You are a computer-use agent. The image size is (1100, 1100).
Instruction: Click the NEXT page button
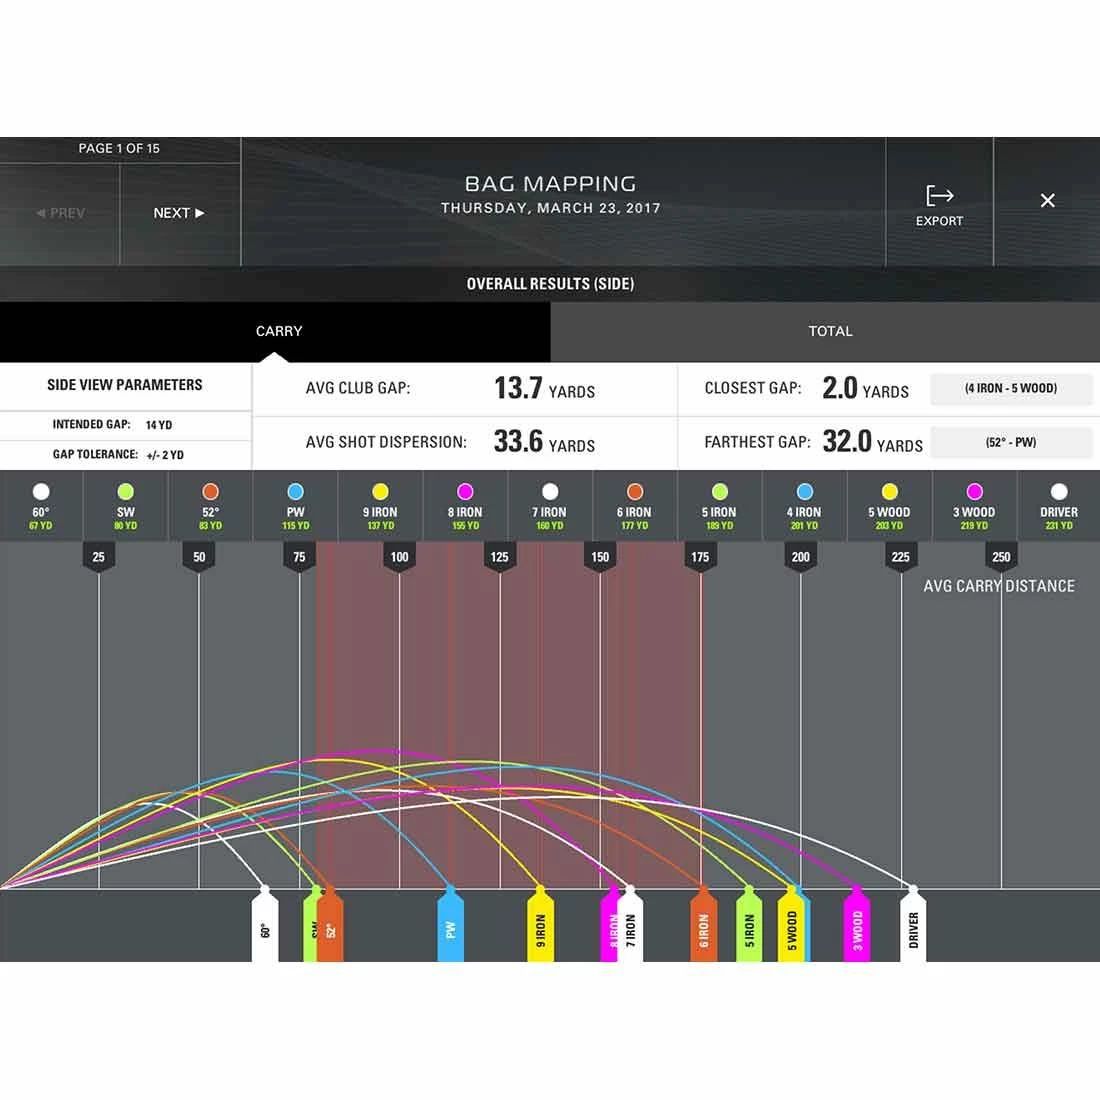179,213
